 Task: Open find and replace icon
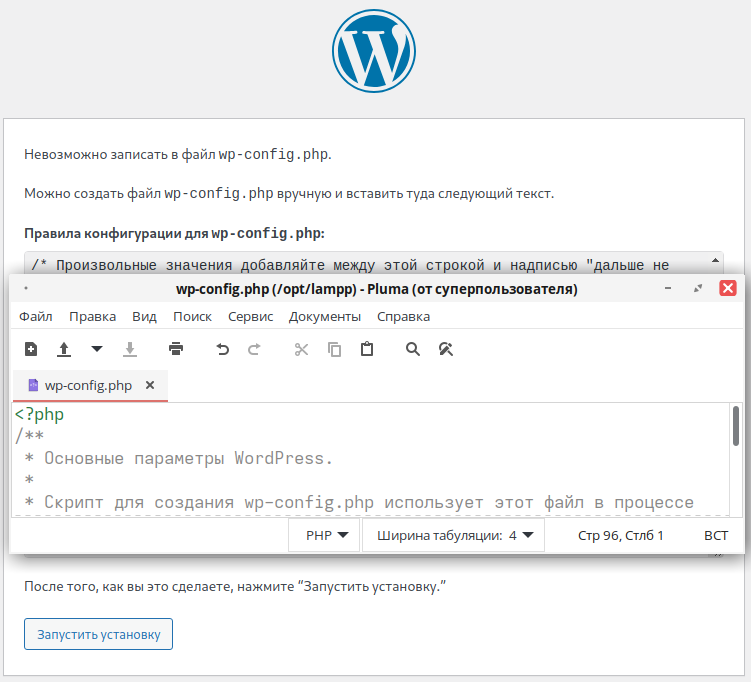[x=446, y=349]
